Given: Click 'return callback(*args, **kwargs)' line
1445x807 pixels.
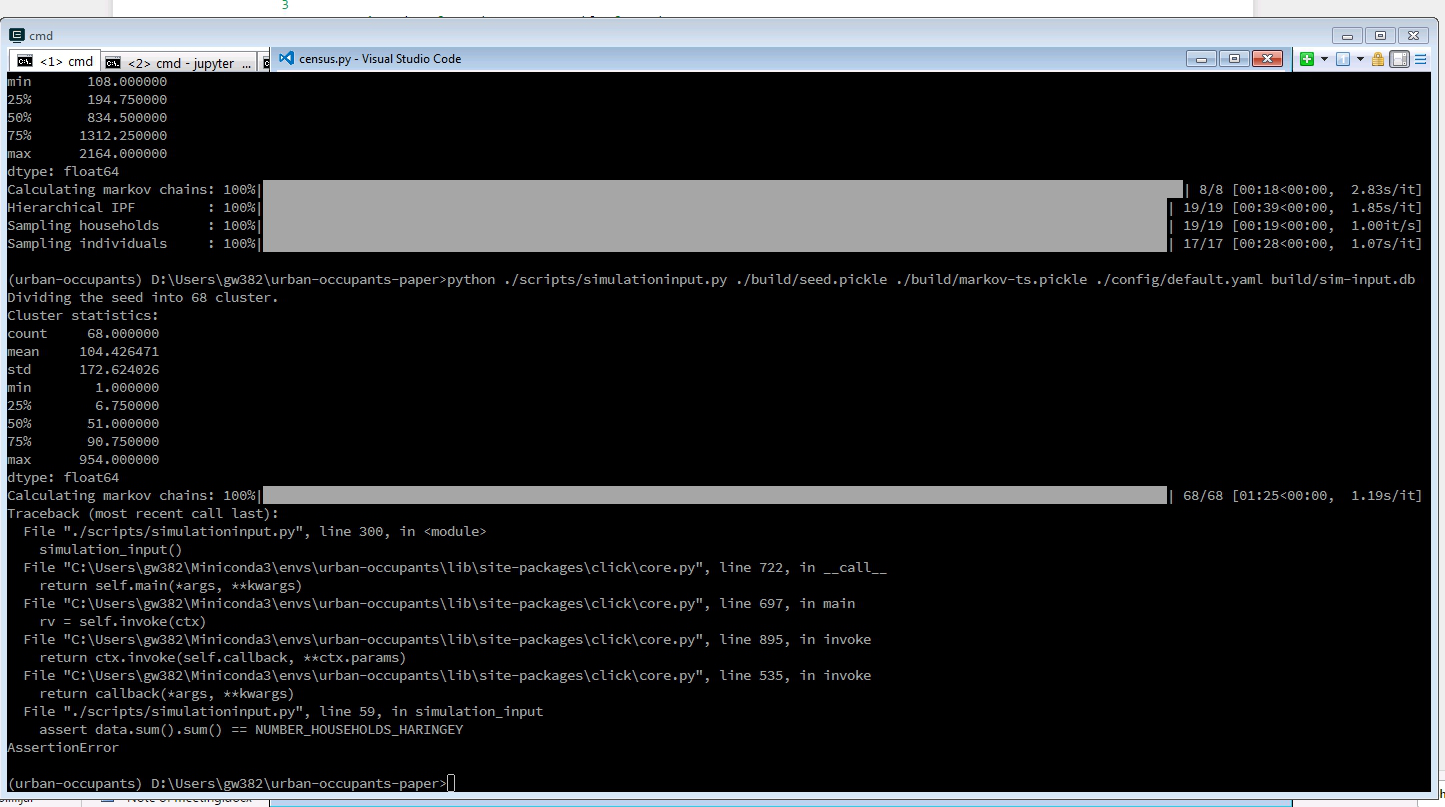Looking at the screenshot, I should click(x=167, y=694).
